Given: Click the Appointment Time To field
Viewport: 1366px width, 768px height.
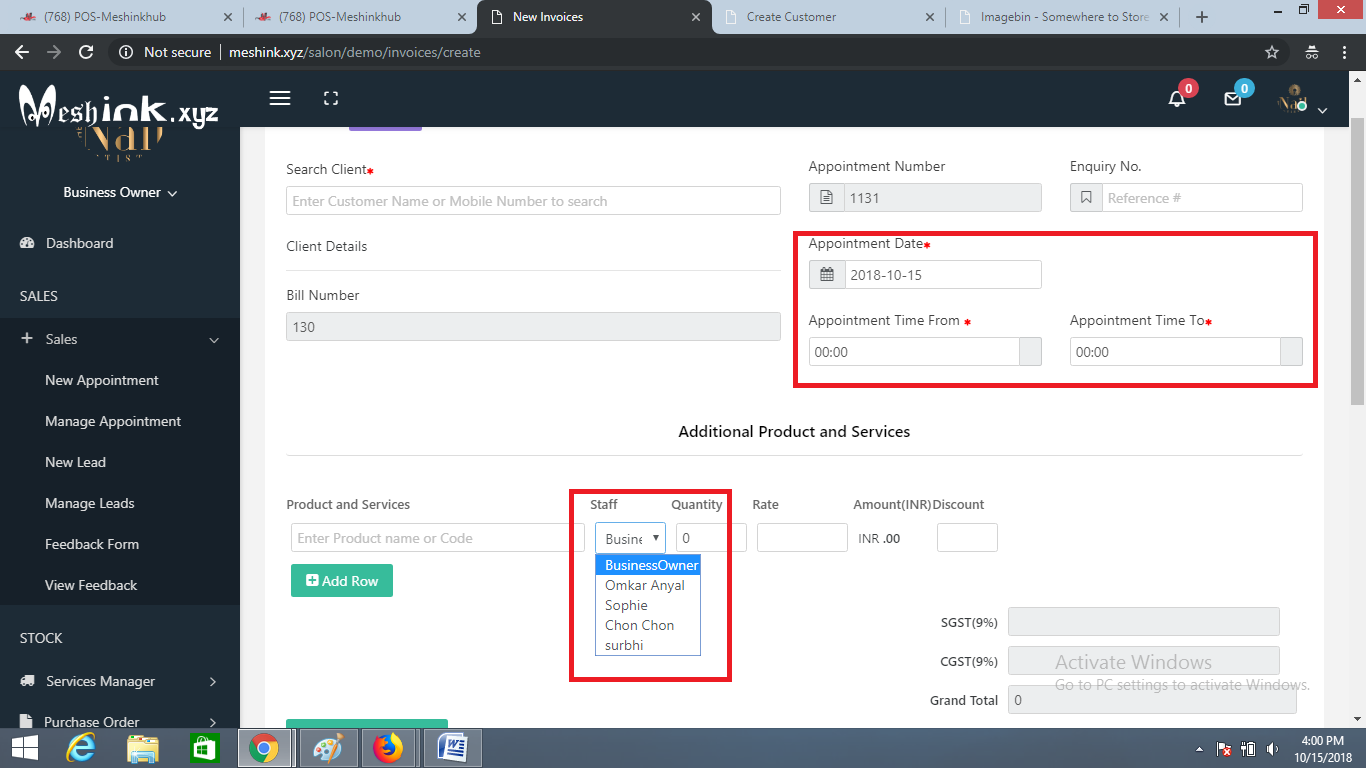Looking at the screenshot, I should 1175,352.
